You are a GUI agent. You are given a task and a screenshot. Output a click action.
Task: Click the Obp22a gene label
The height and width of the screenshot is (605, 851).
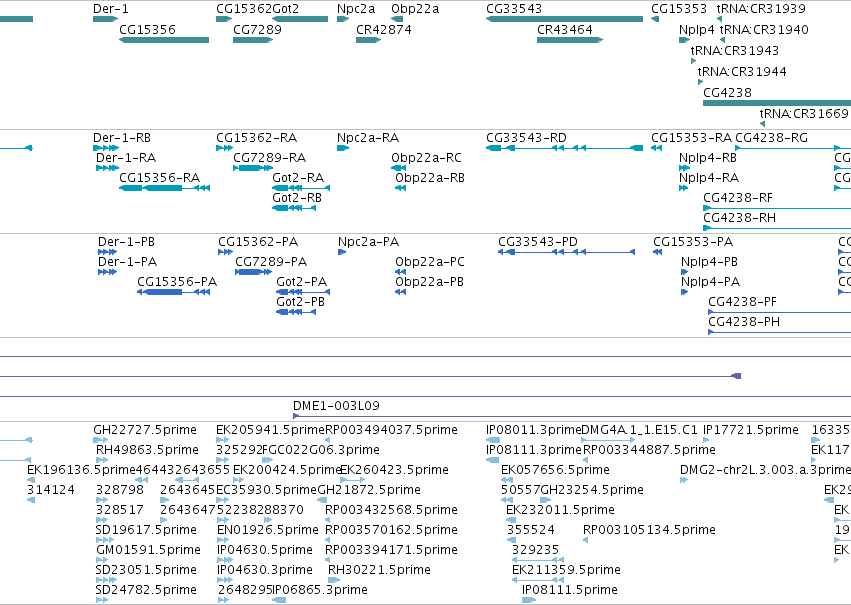click(415, 9)
